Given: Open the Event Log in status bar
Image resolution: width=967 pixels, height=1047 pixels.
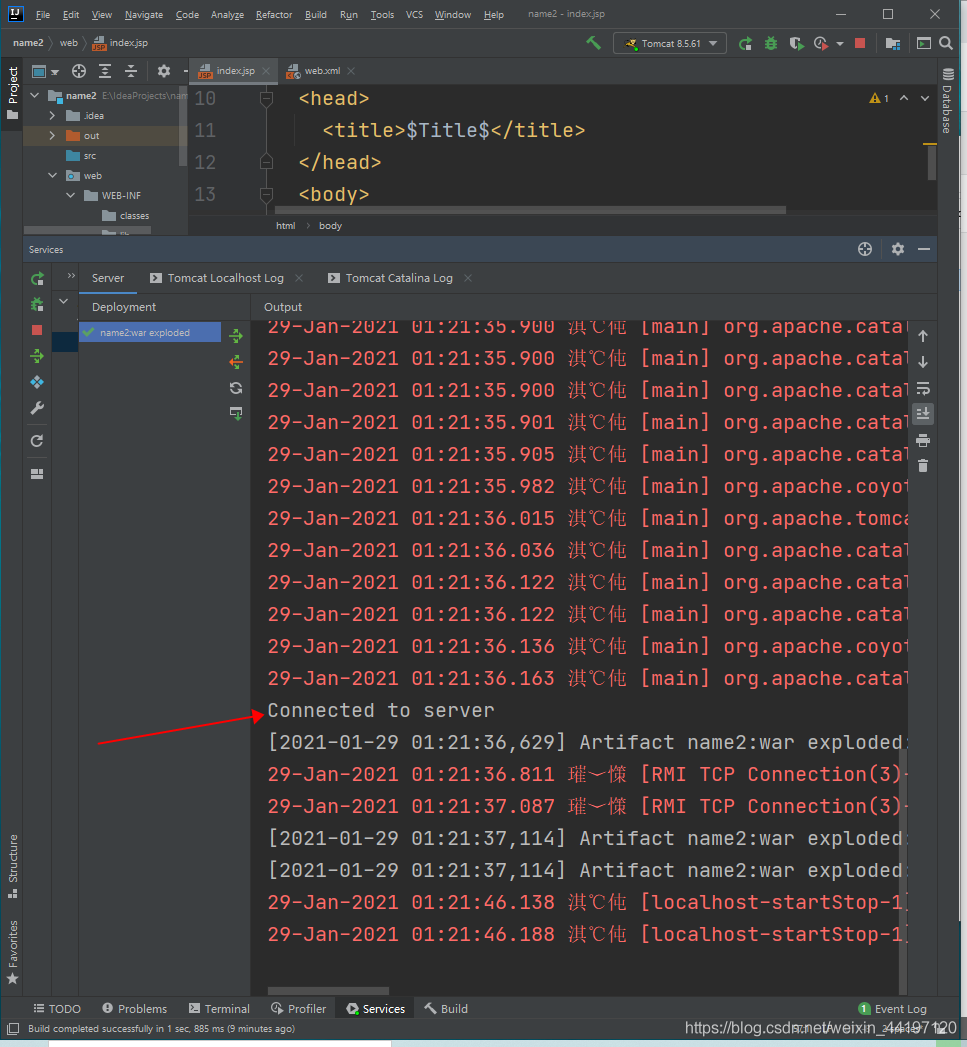Looking at the screenshot, I should click(892, 1009).
